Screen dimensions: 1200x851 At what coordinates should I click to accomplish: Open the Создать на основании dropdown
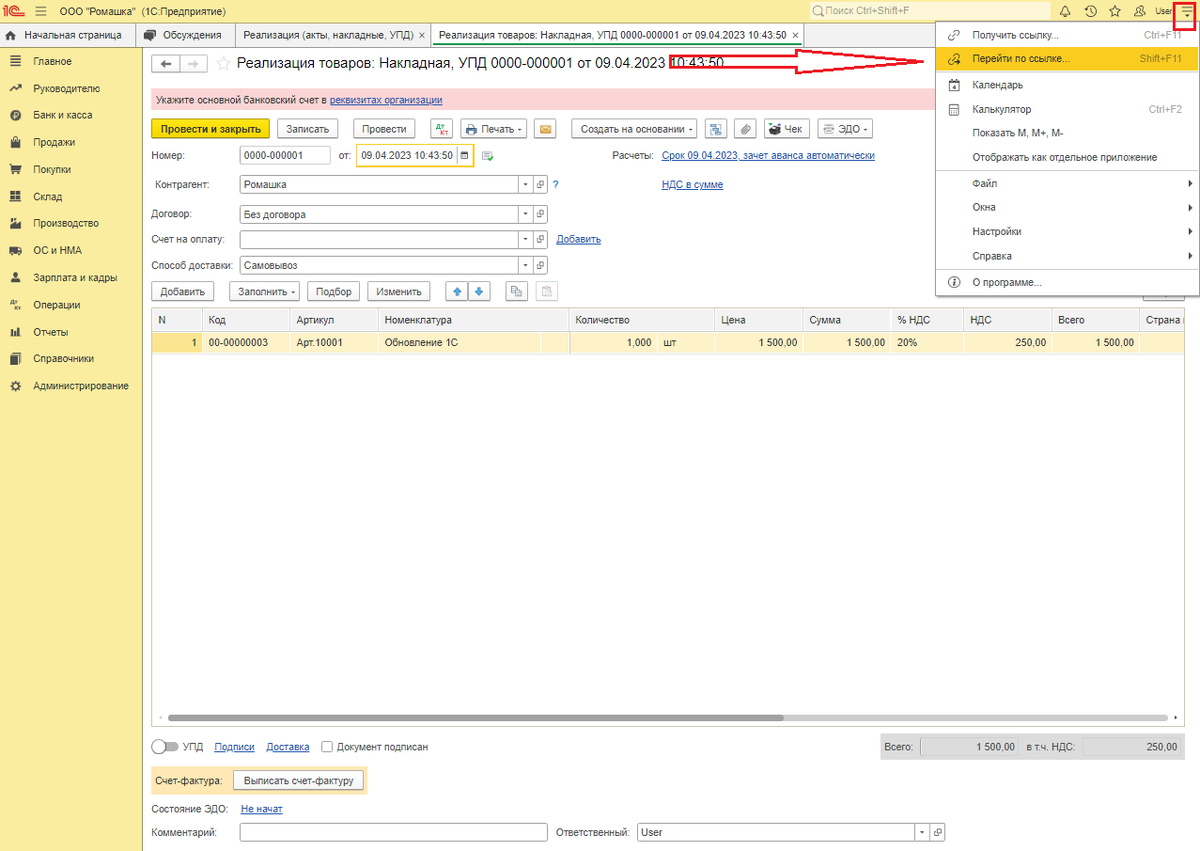point(634,129)
